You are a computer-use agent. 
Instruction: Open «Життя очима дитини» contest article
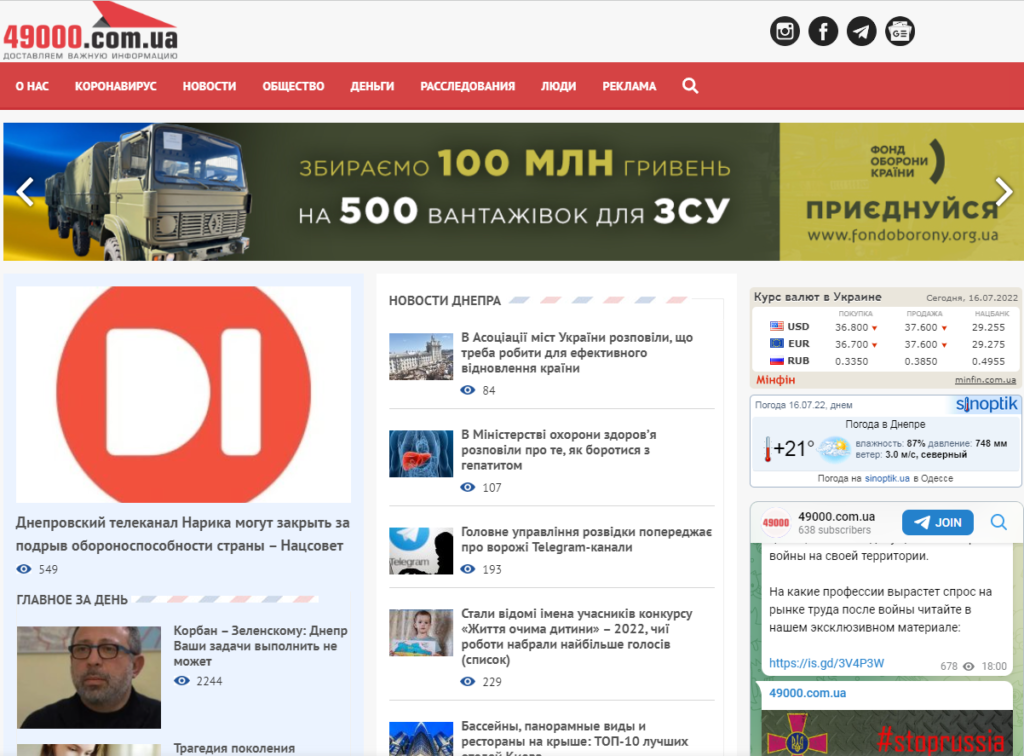(x=577, y=636)
